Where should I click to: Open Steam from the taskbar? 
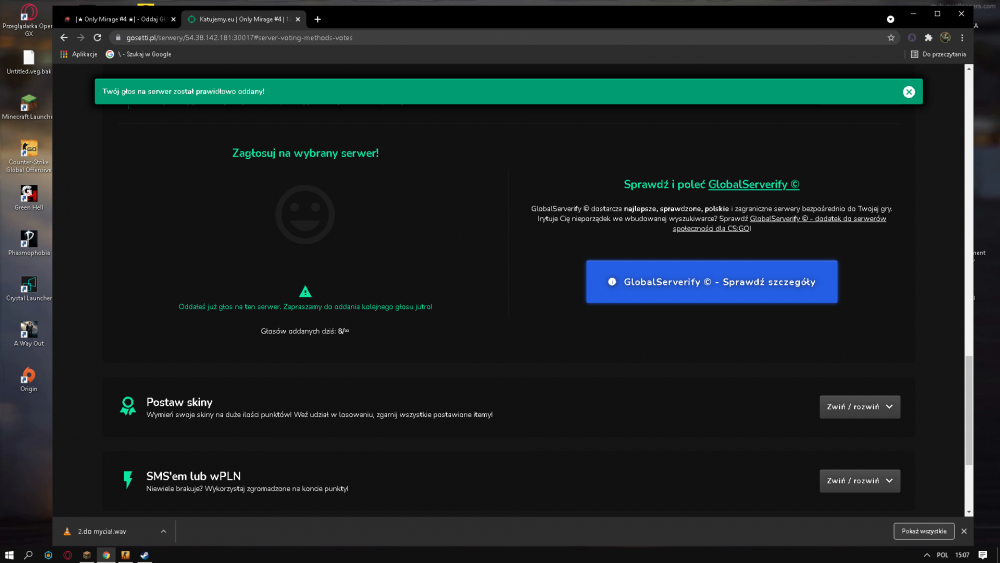pyautogui.click(x=145, y=555)
